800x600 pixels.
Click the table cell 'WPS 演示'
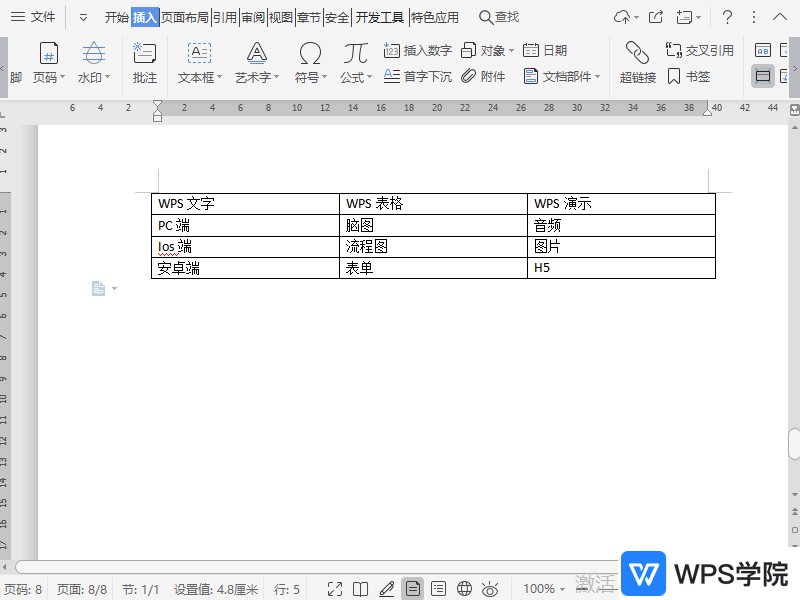621,204
